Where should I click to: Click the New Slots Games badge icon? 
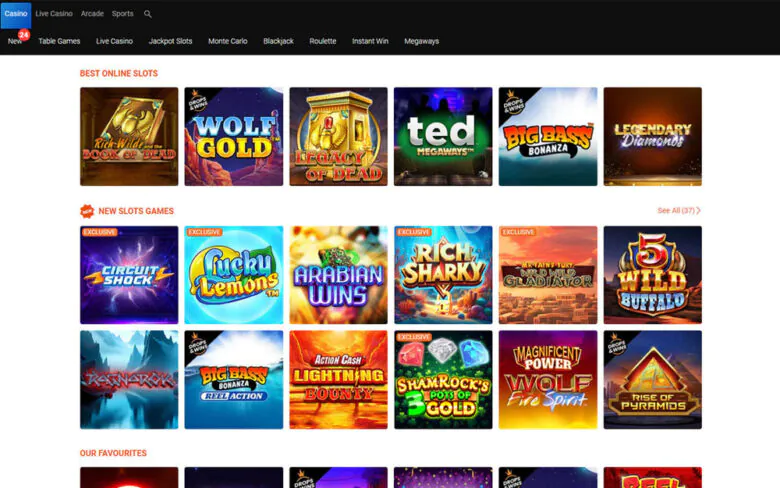(87, 211)
